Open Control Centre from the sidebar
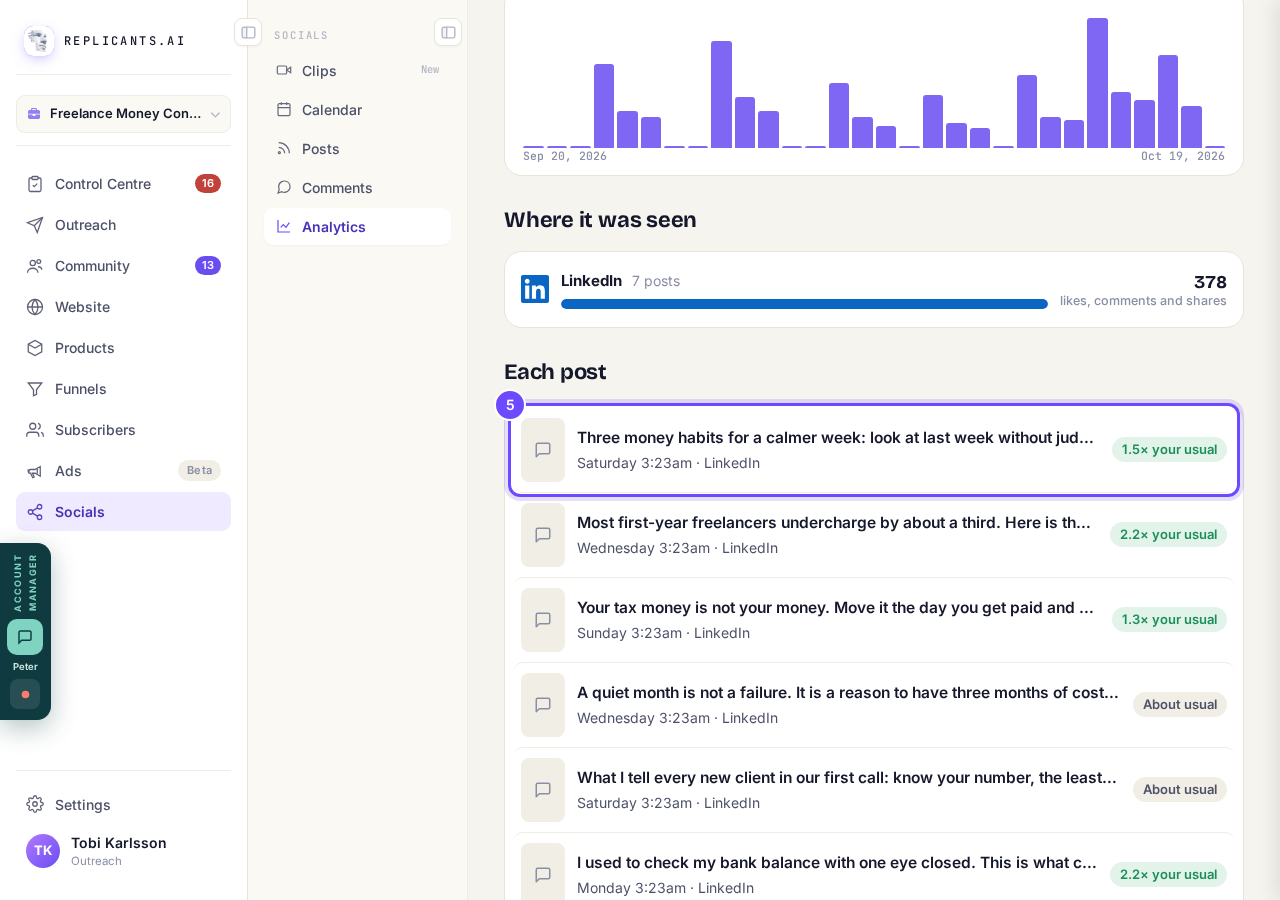Screen dimensions: 1280x900 [123, 184]
